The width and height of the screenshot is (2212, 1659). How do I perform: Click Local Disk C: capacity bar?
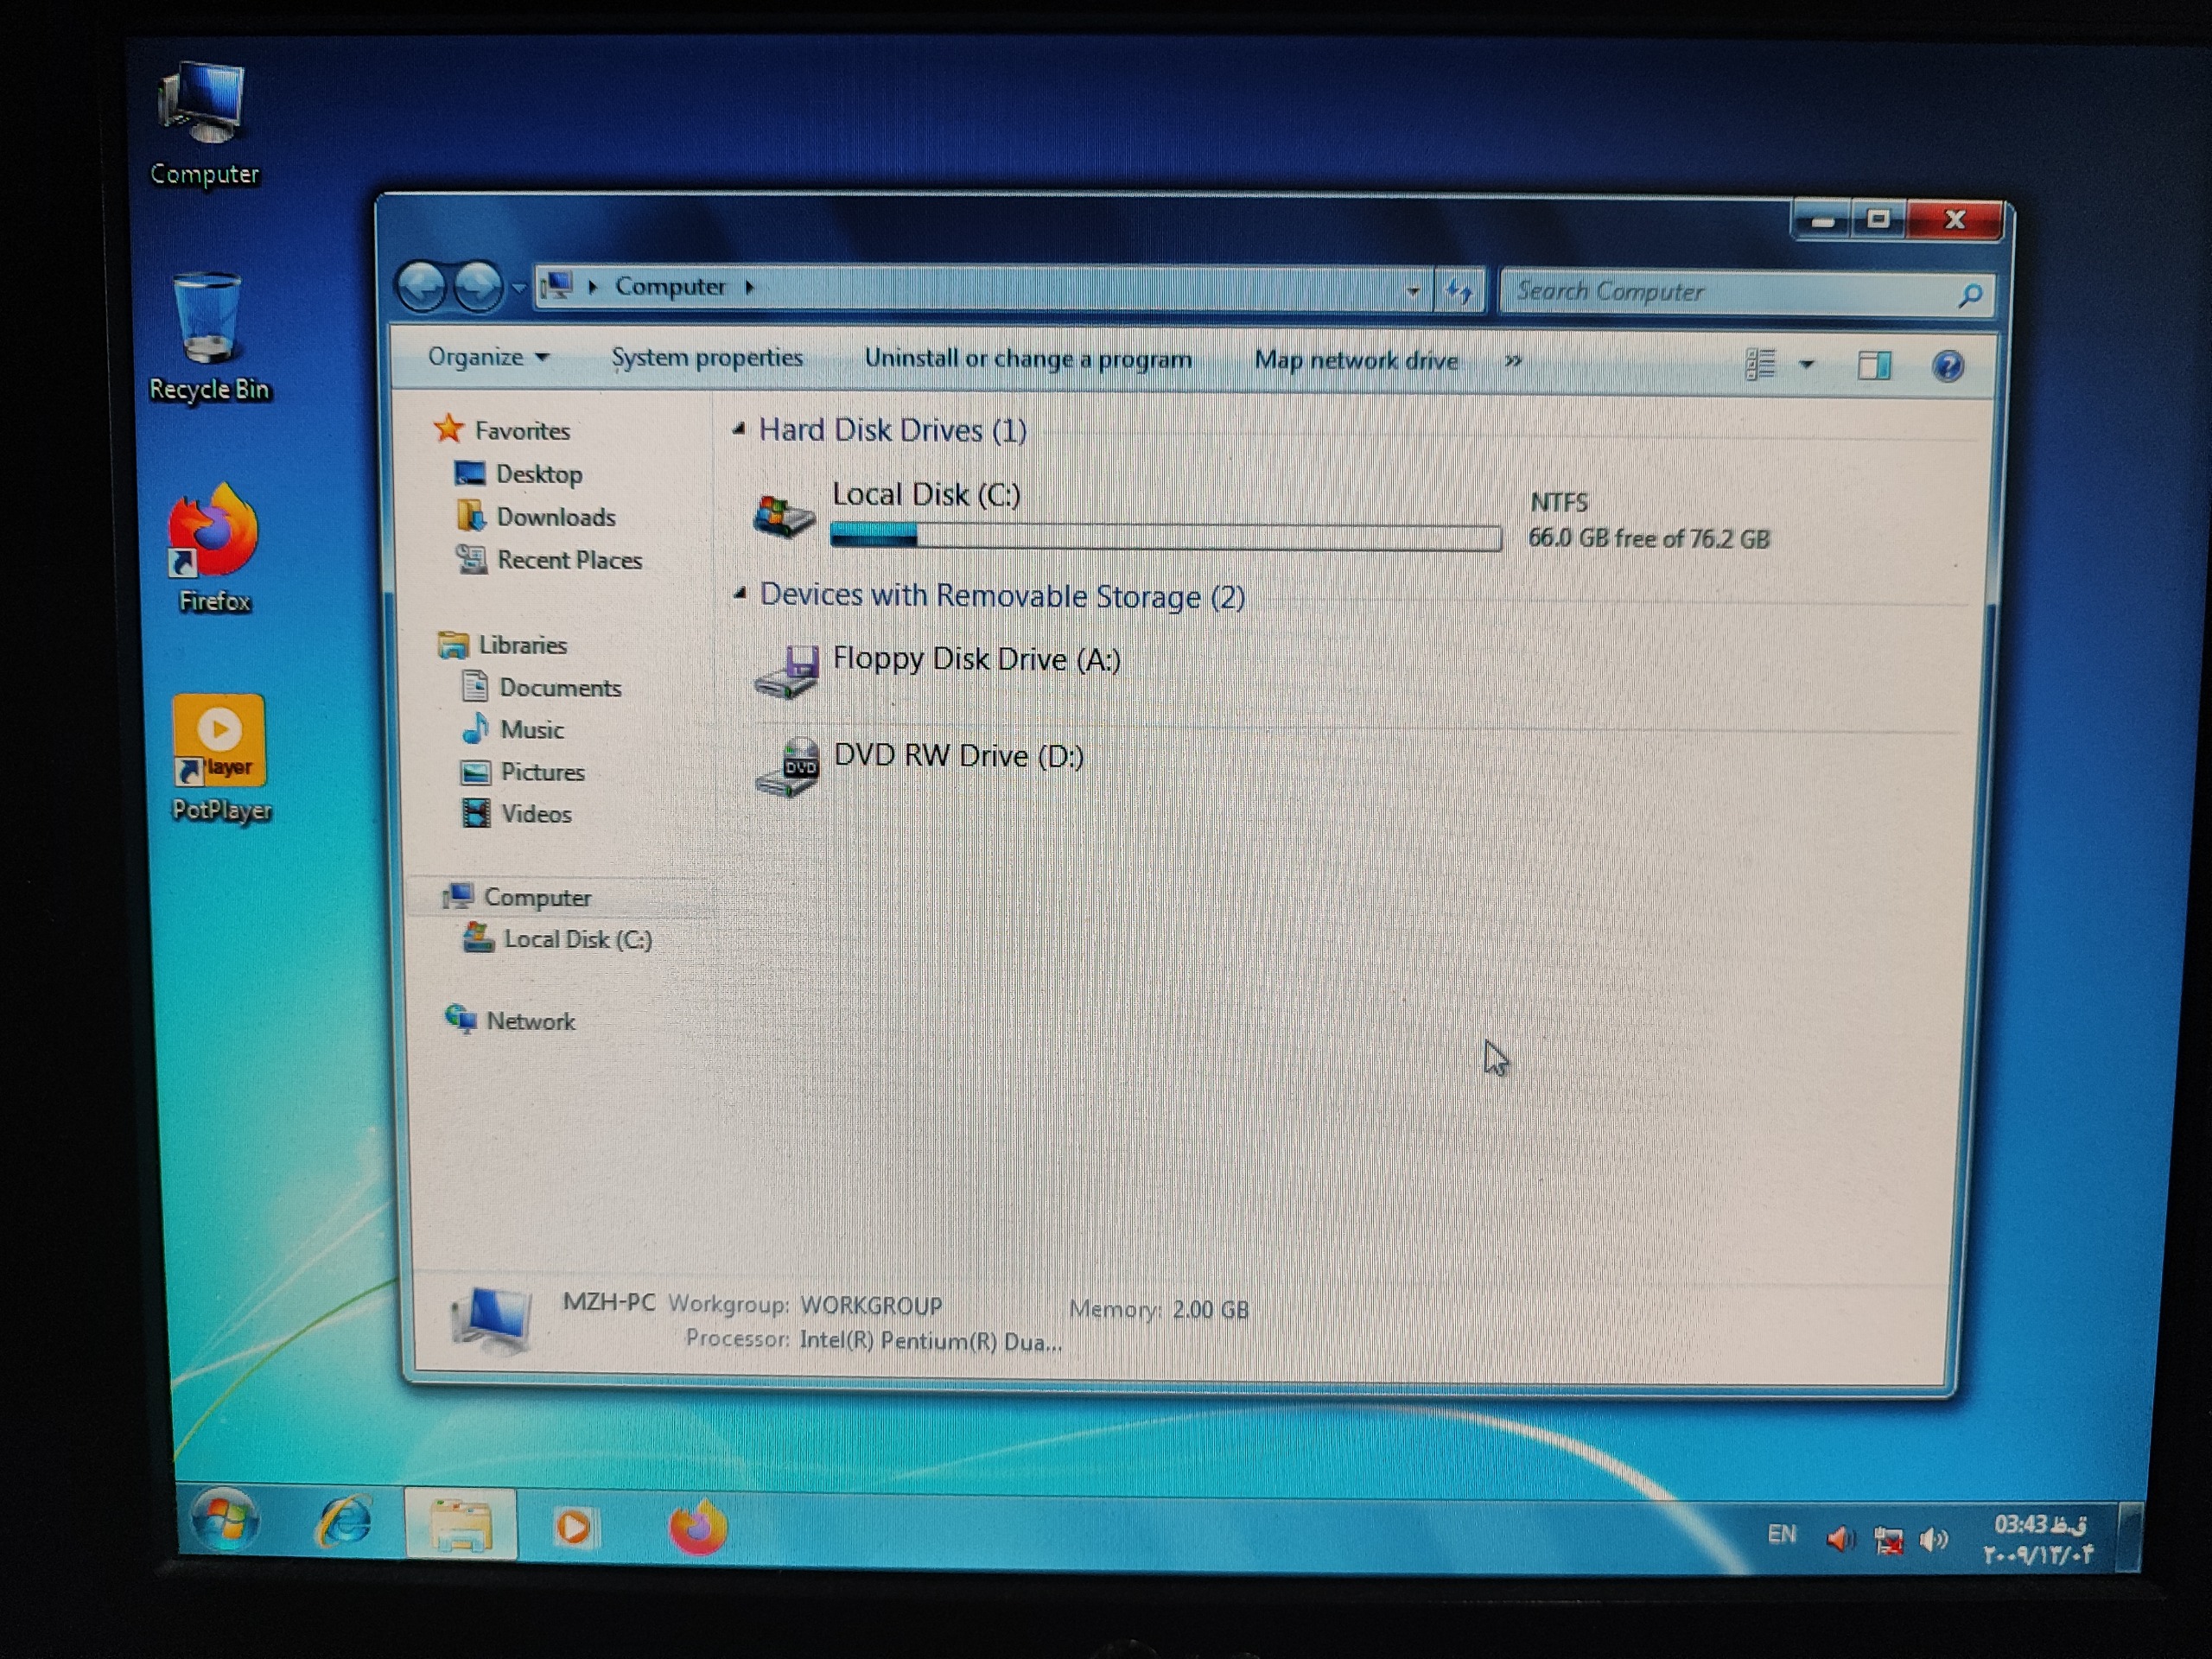1165,538
